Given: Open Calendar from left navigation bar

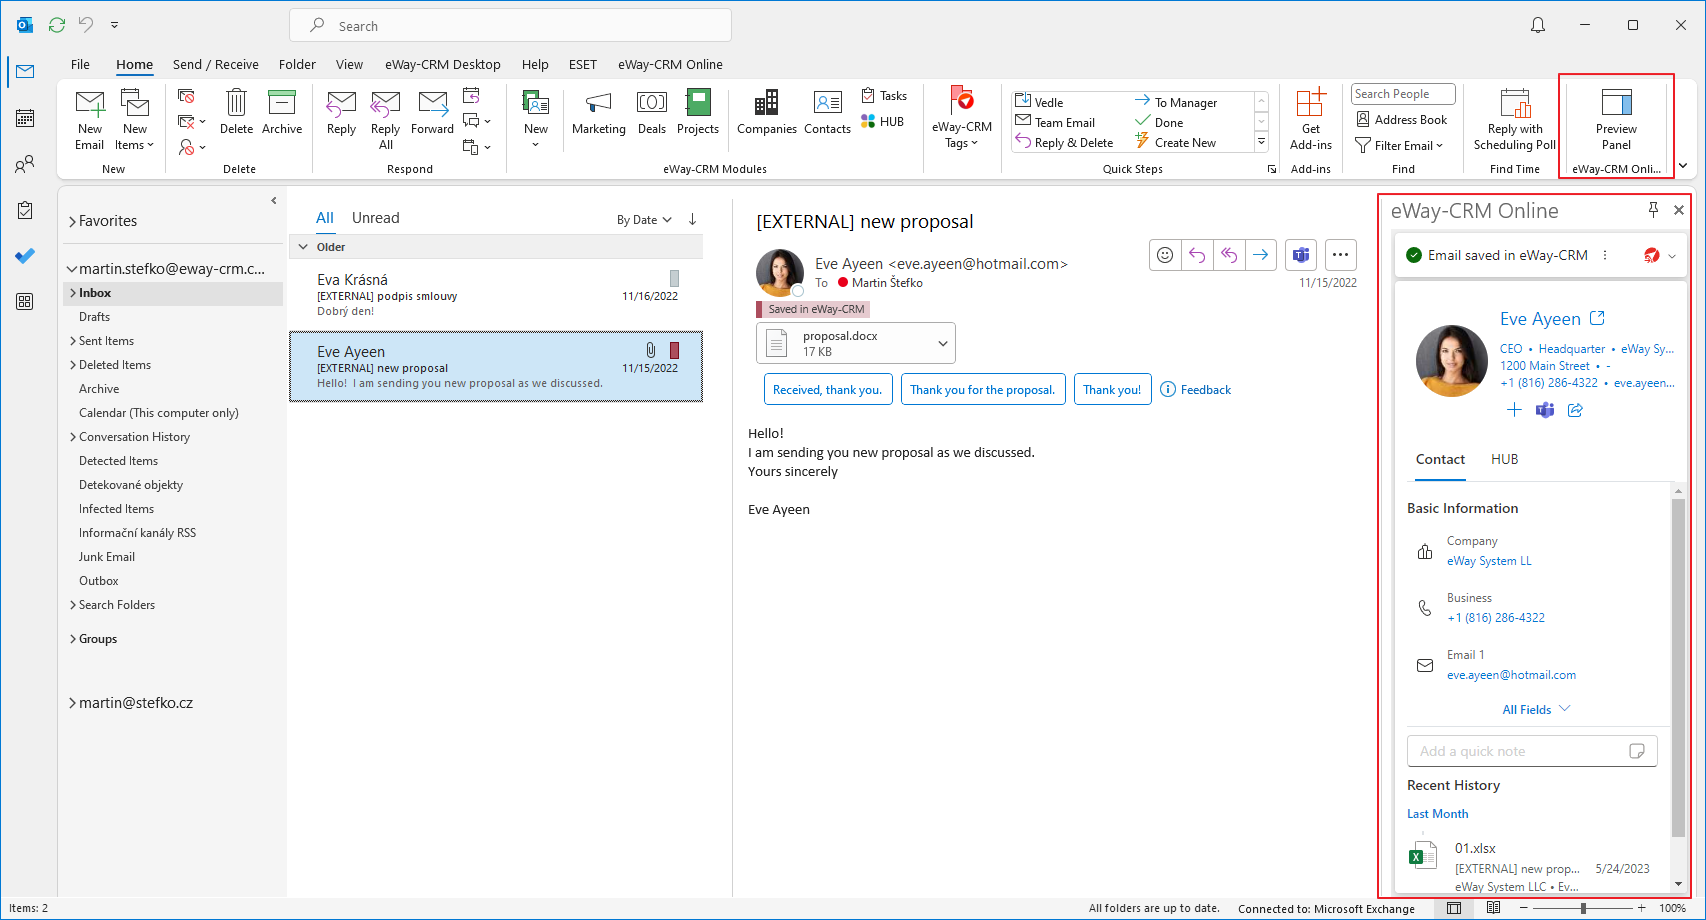Looking at the screenshot, I should (25, 118).
